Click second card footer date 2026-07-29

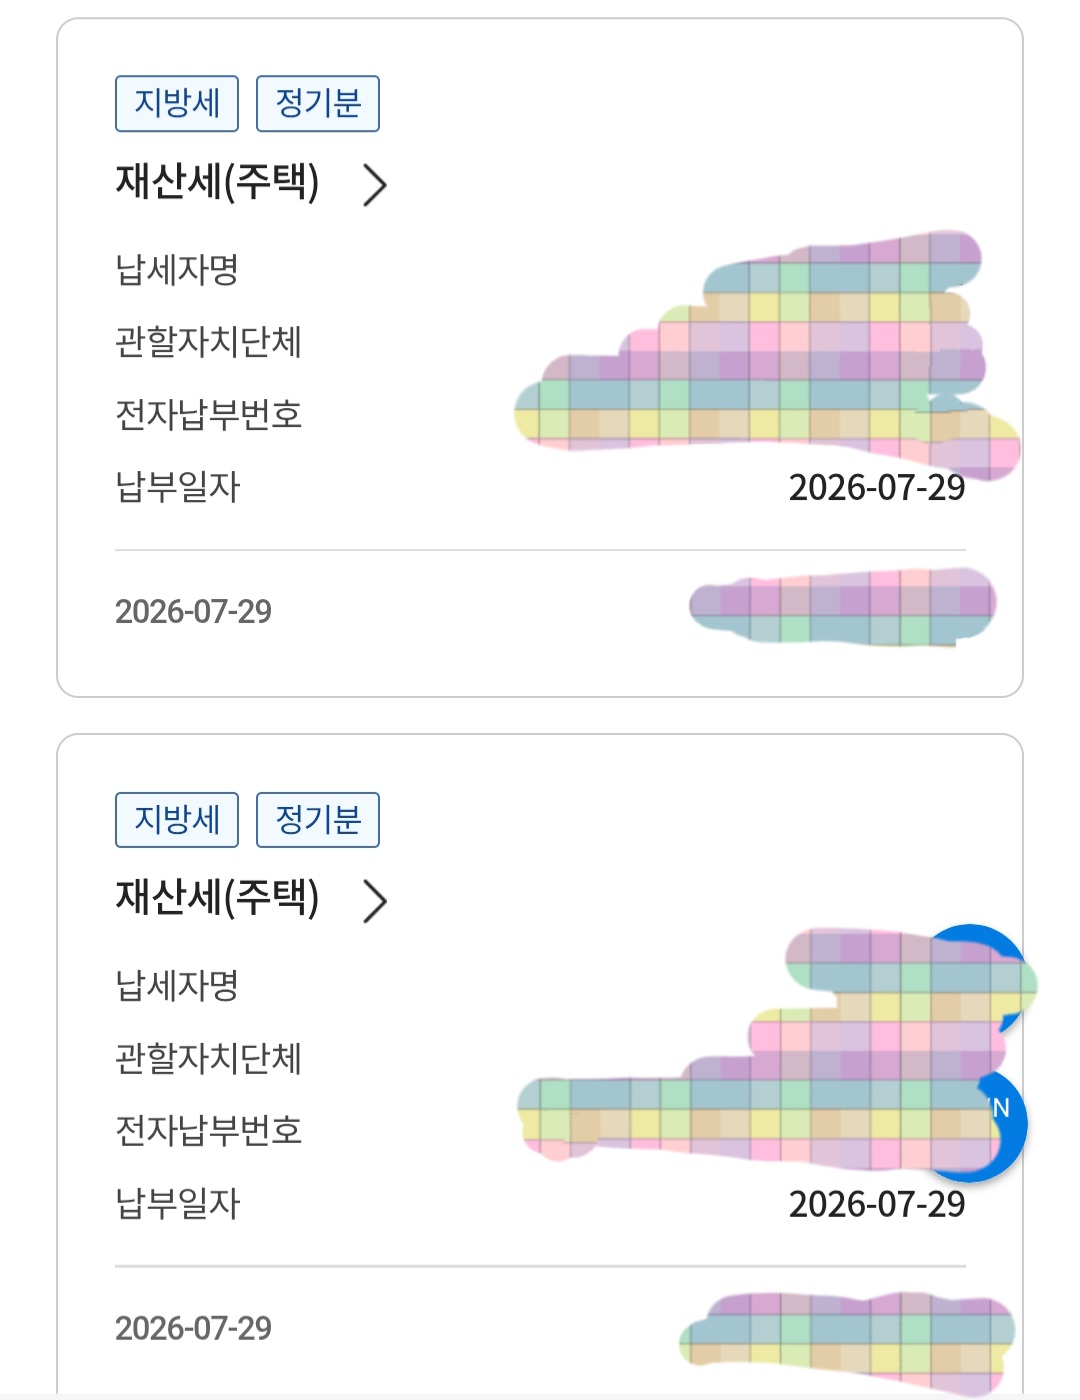pyautogui.click(x=193, y=1328)
